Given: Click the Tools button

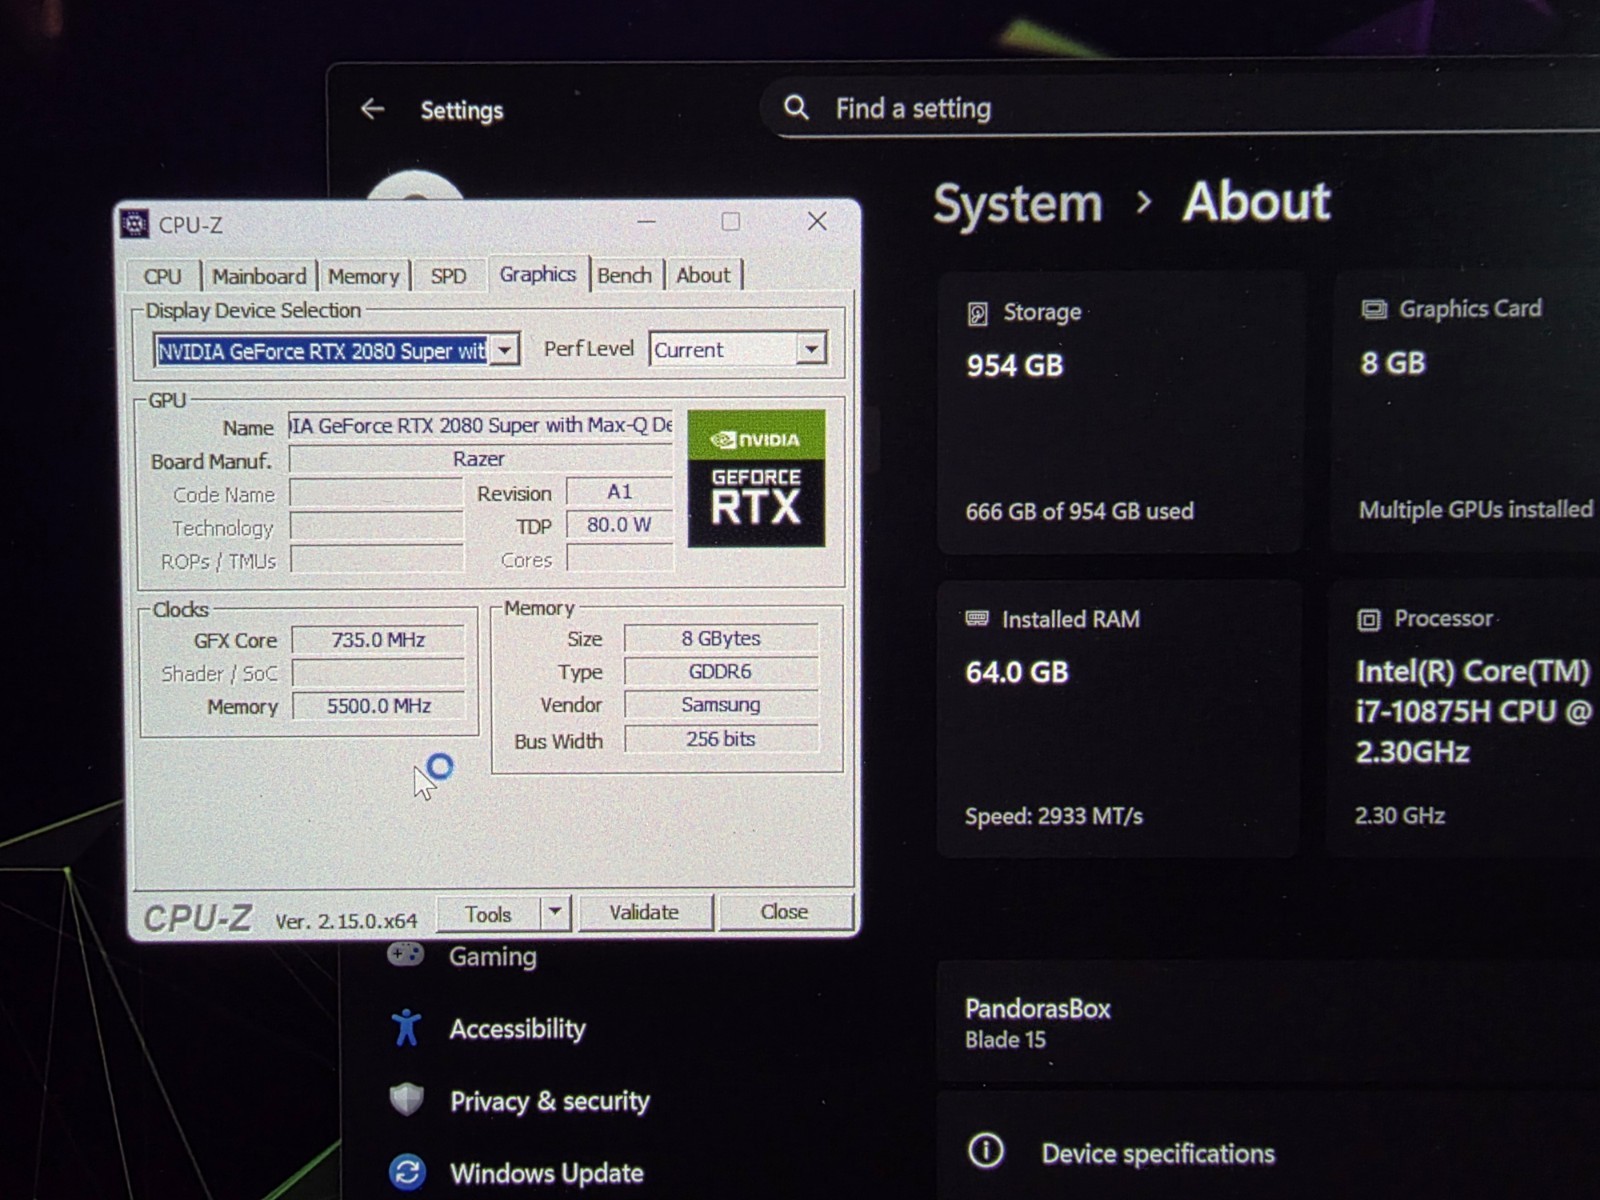Looking at the screenshot, I should [x=488, y=914].
